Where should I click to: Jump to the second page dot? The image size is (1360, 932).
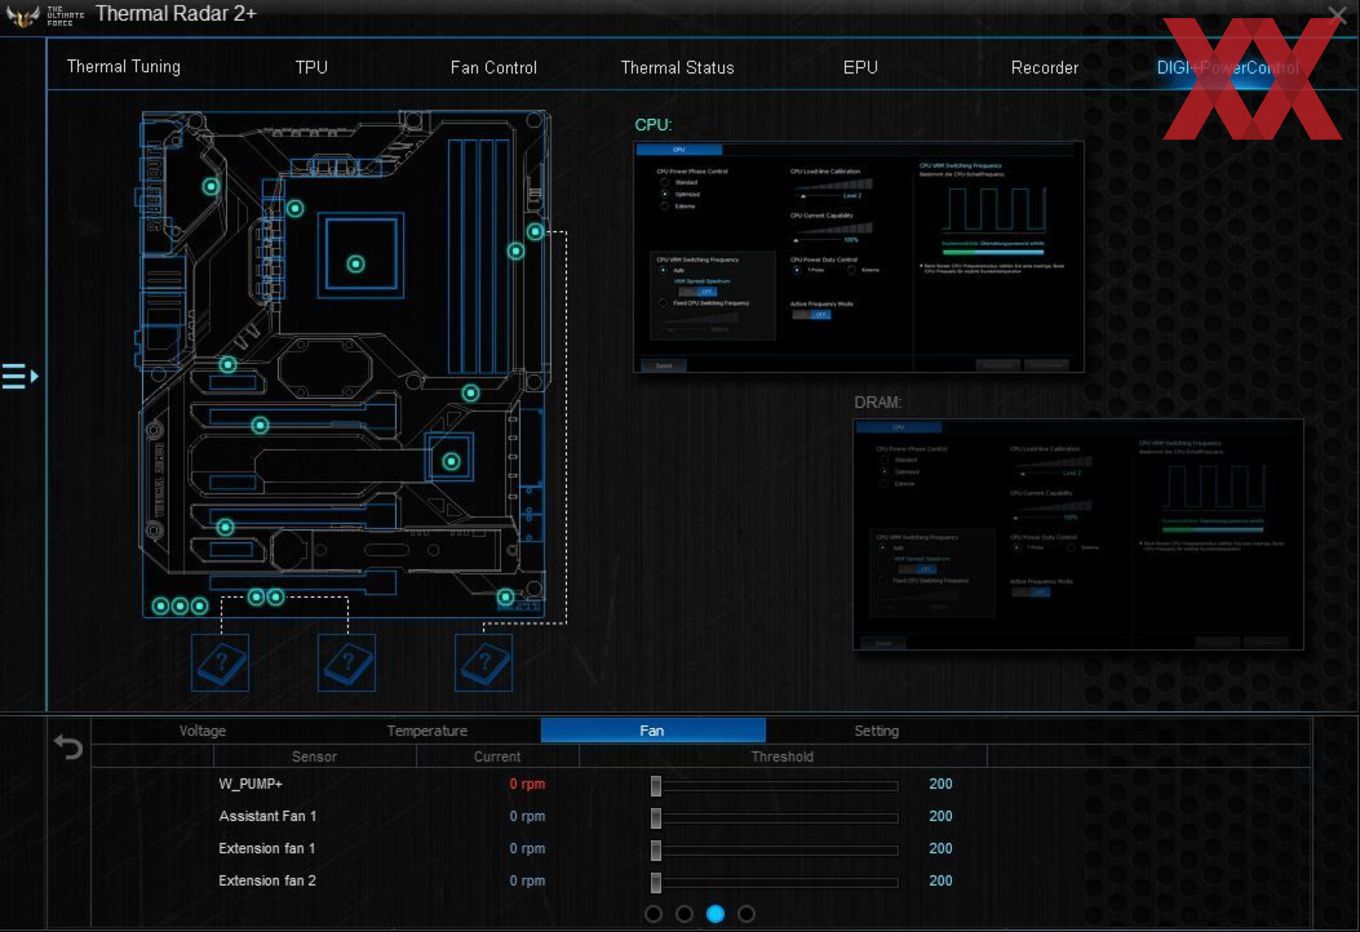tap(684, 913)
